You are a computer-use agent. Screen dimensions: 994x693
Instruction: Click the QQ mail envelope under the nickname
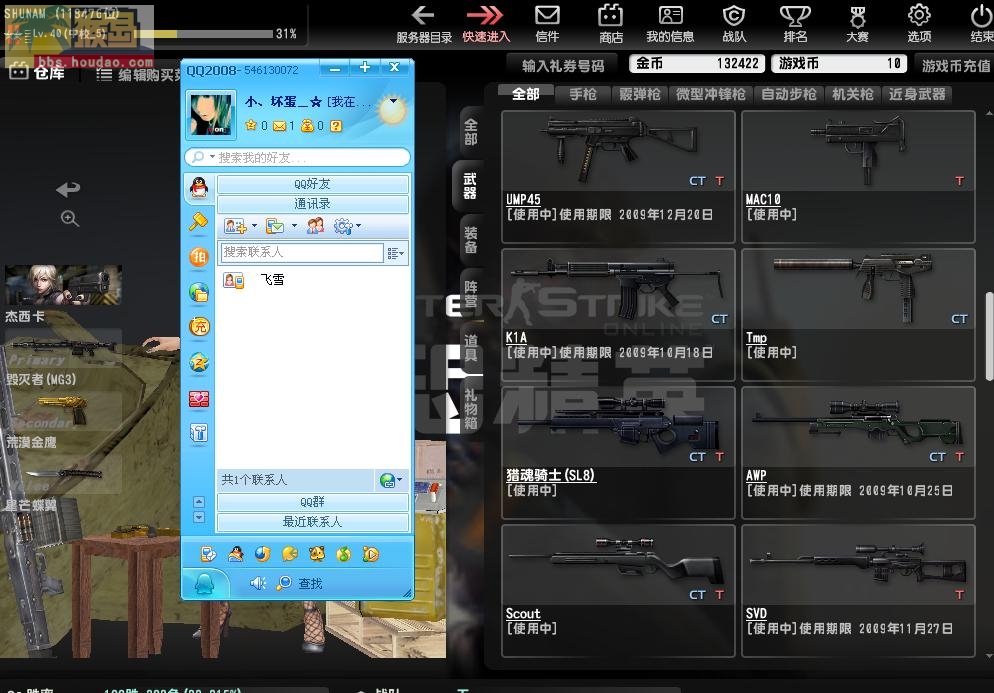tap(280, 126)
